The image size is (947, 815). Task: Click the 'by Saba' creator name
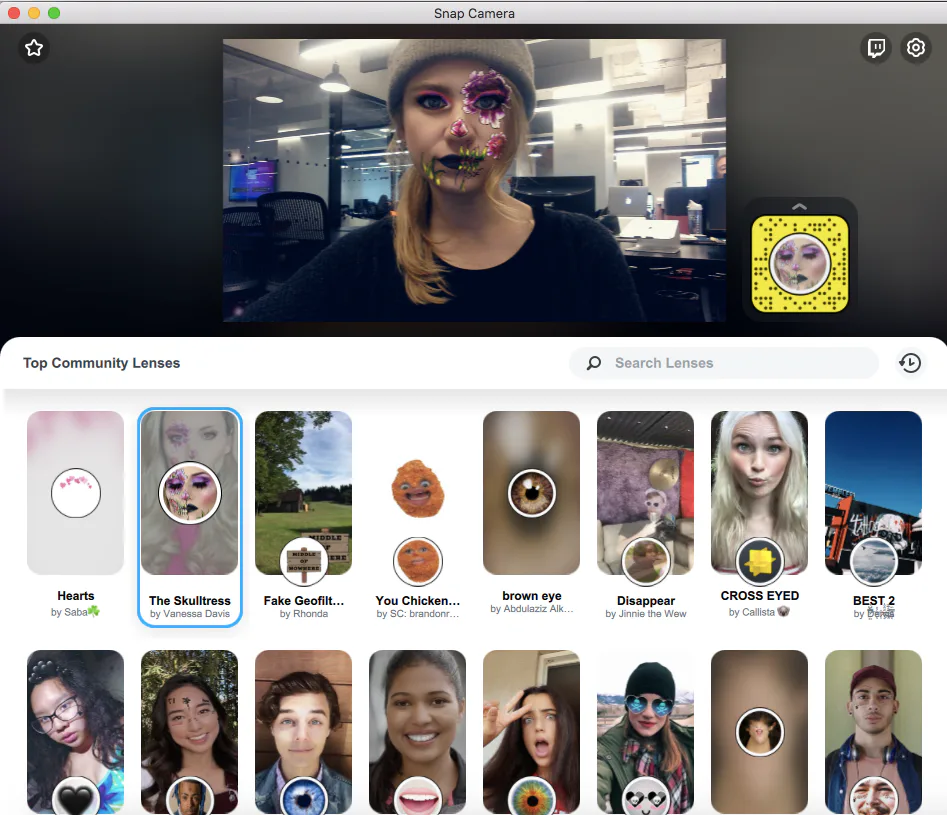75,612
